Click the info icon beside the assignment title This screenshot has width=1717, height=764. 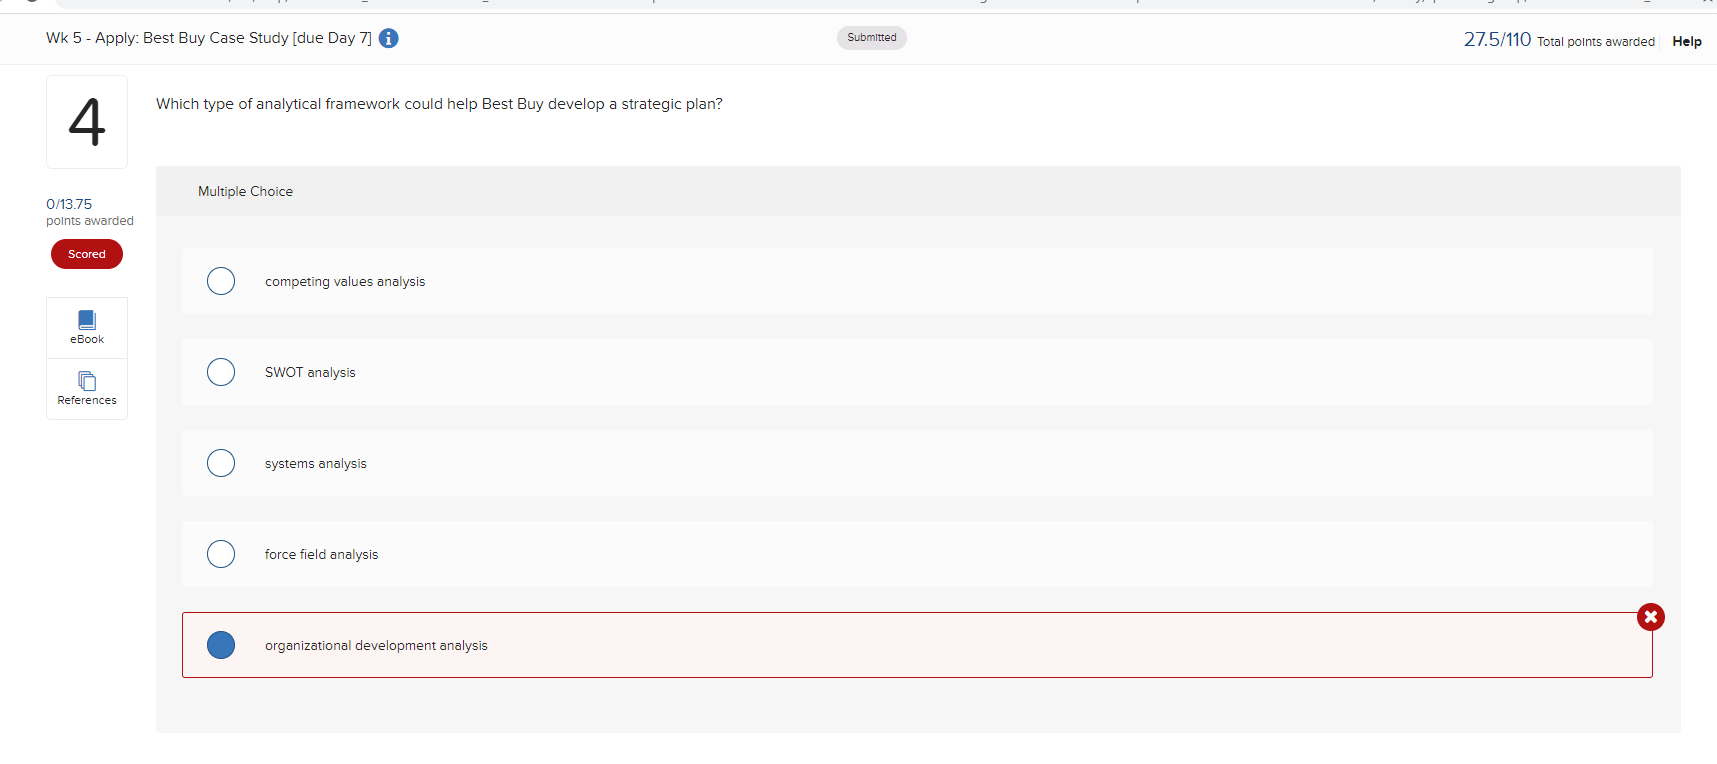pyautogui.click(x=388, y=38)
